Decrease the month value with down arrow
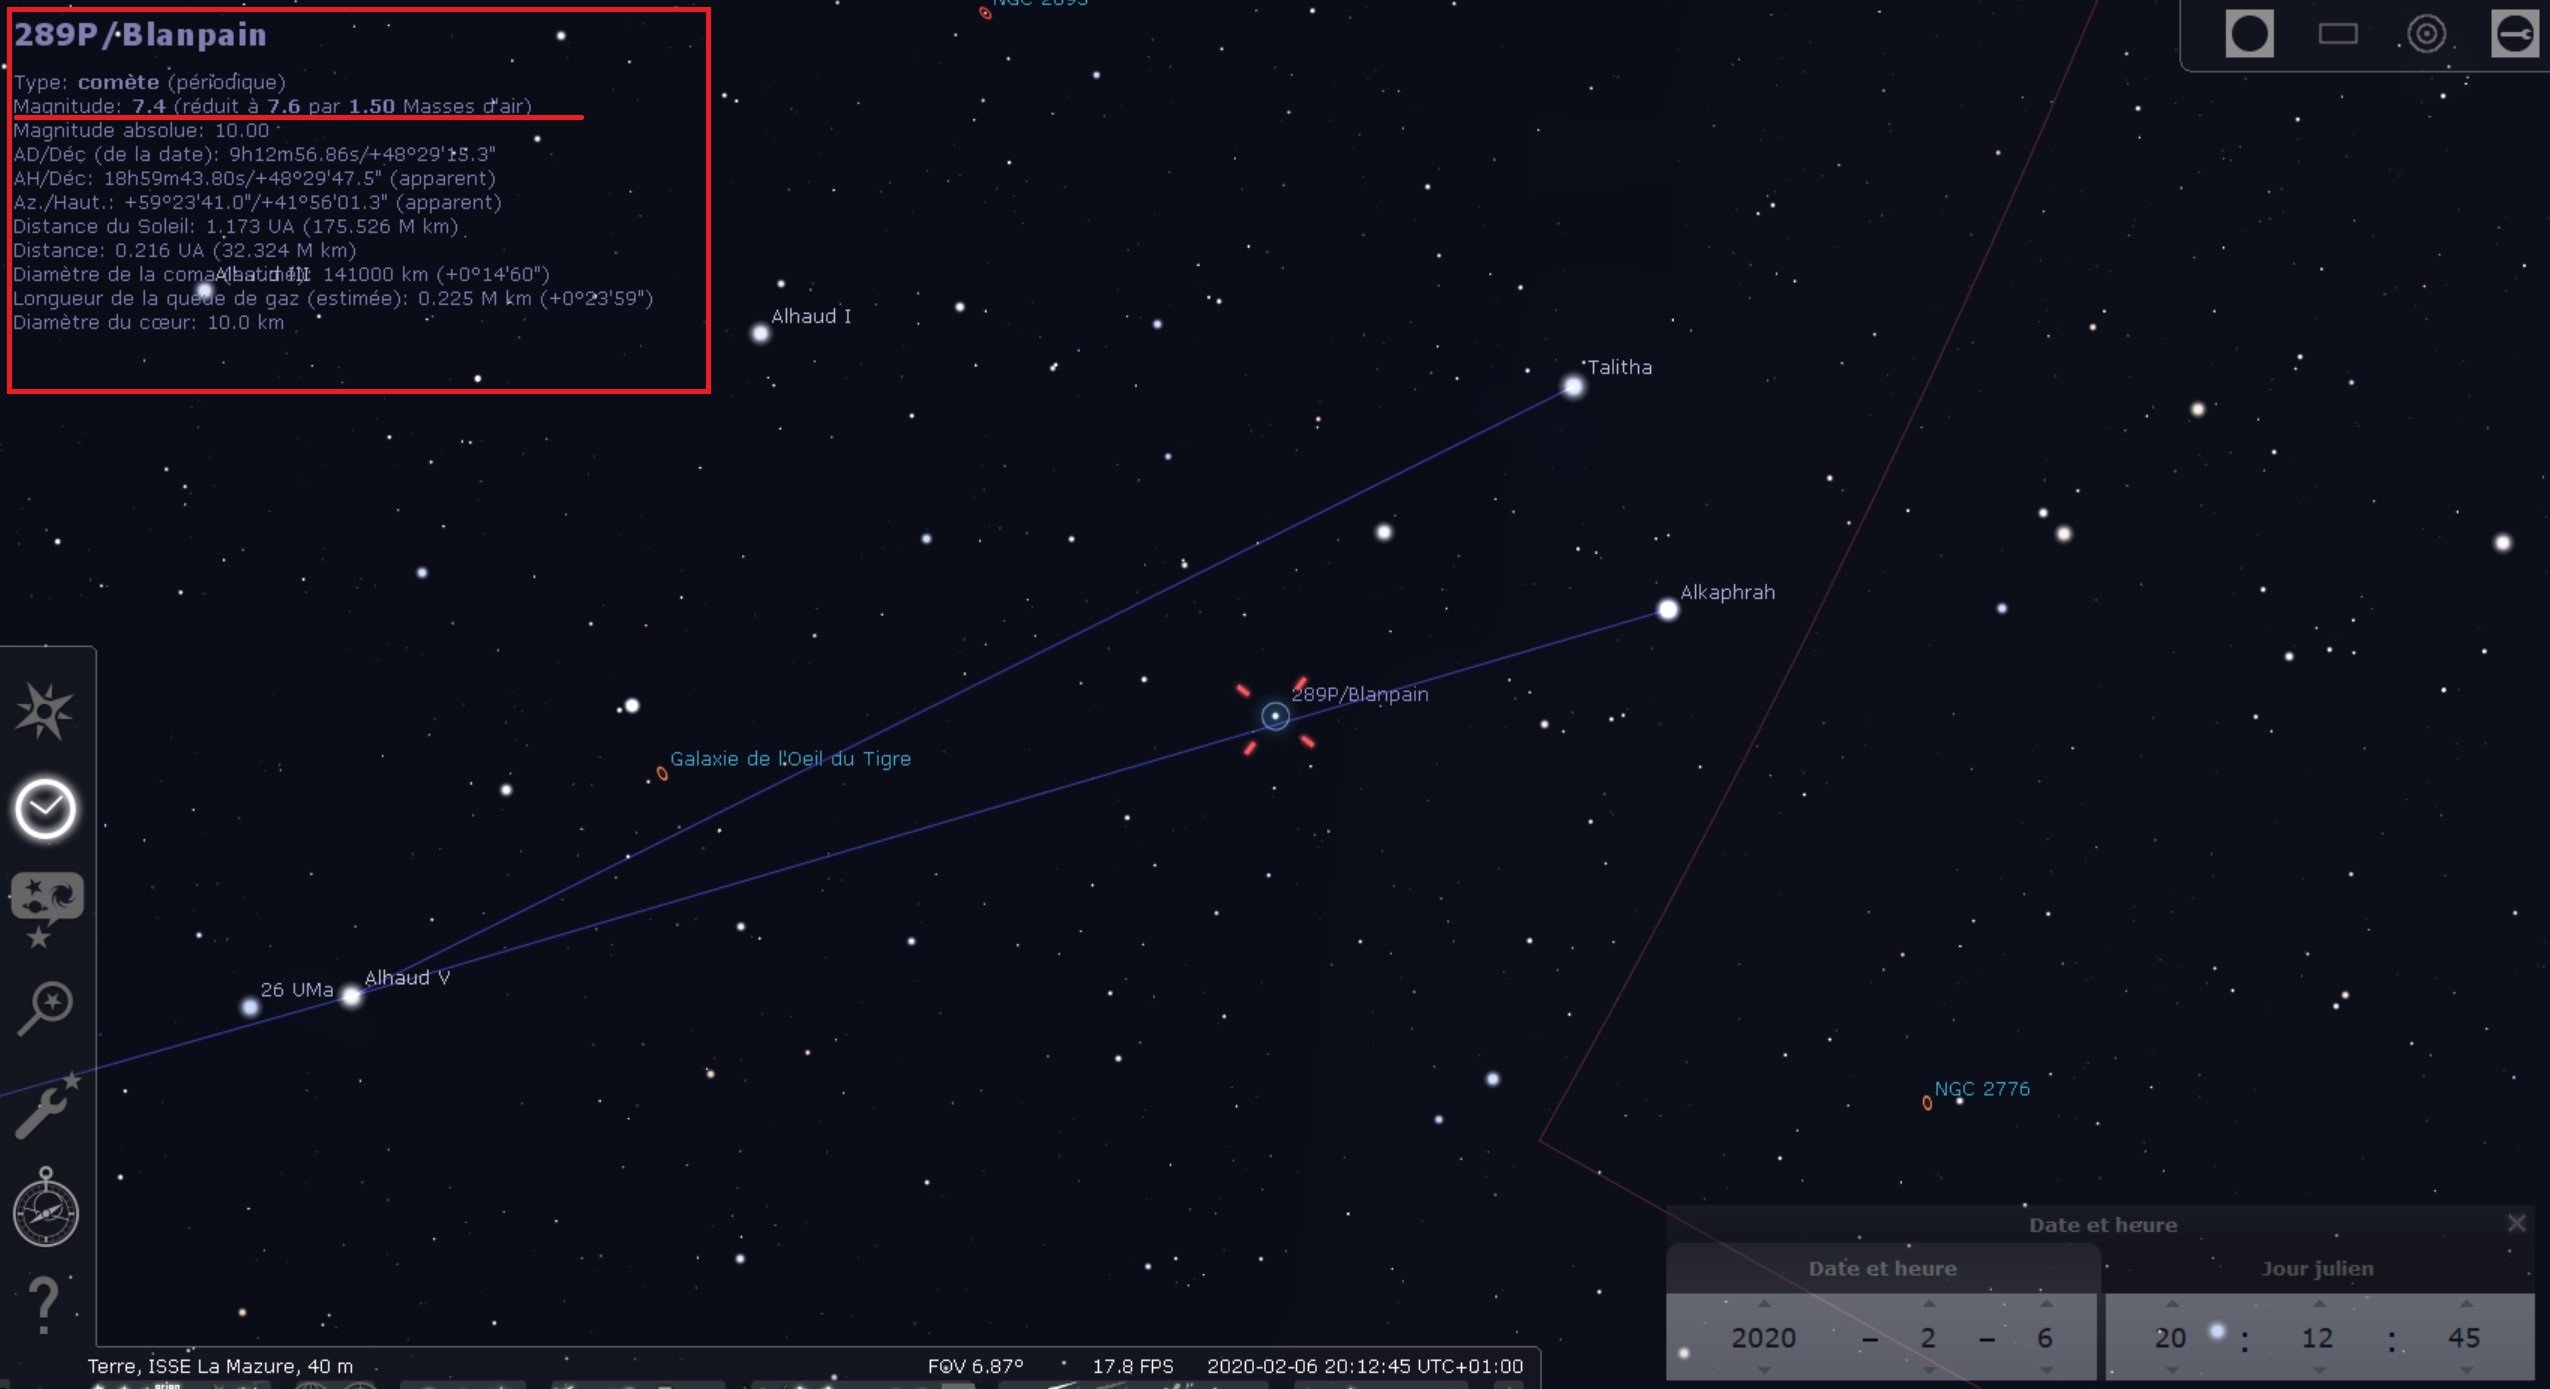Viewport: 2550px width, 1389px height. coord(1929,1369)
